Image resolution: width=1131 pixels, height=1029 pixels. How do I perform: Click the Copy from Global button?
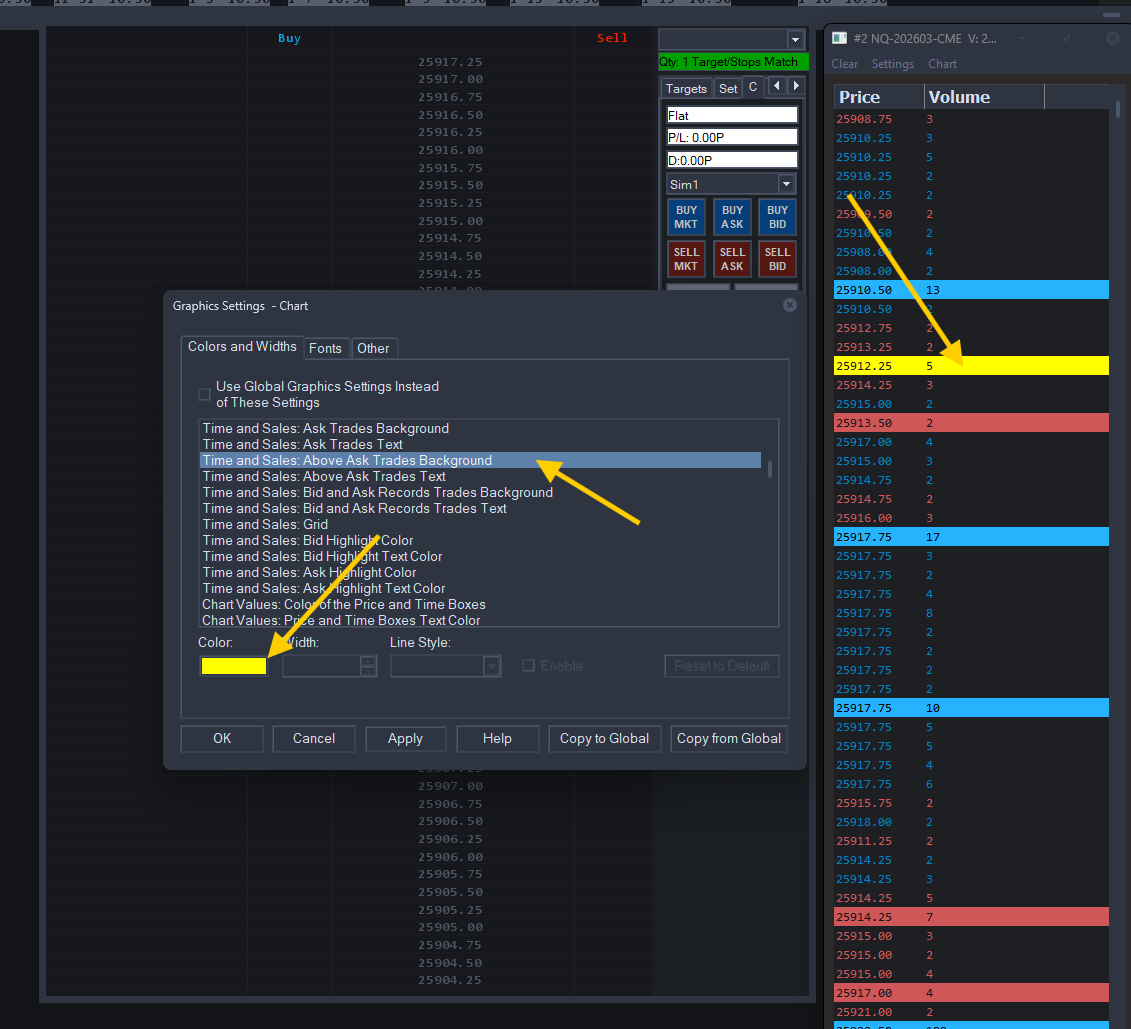(728, 739)
